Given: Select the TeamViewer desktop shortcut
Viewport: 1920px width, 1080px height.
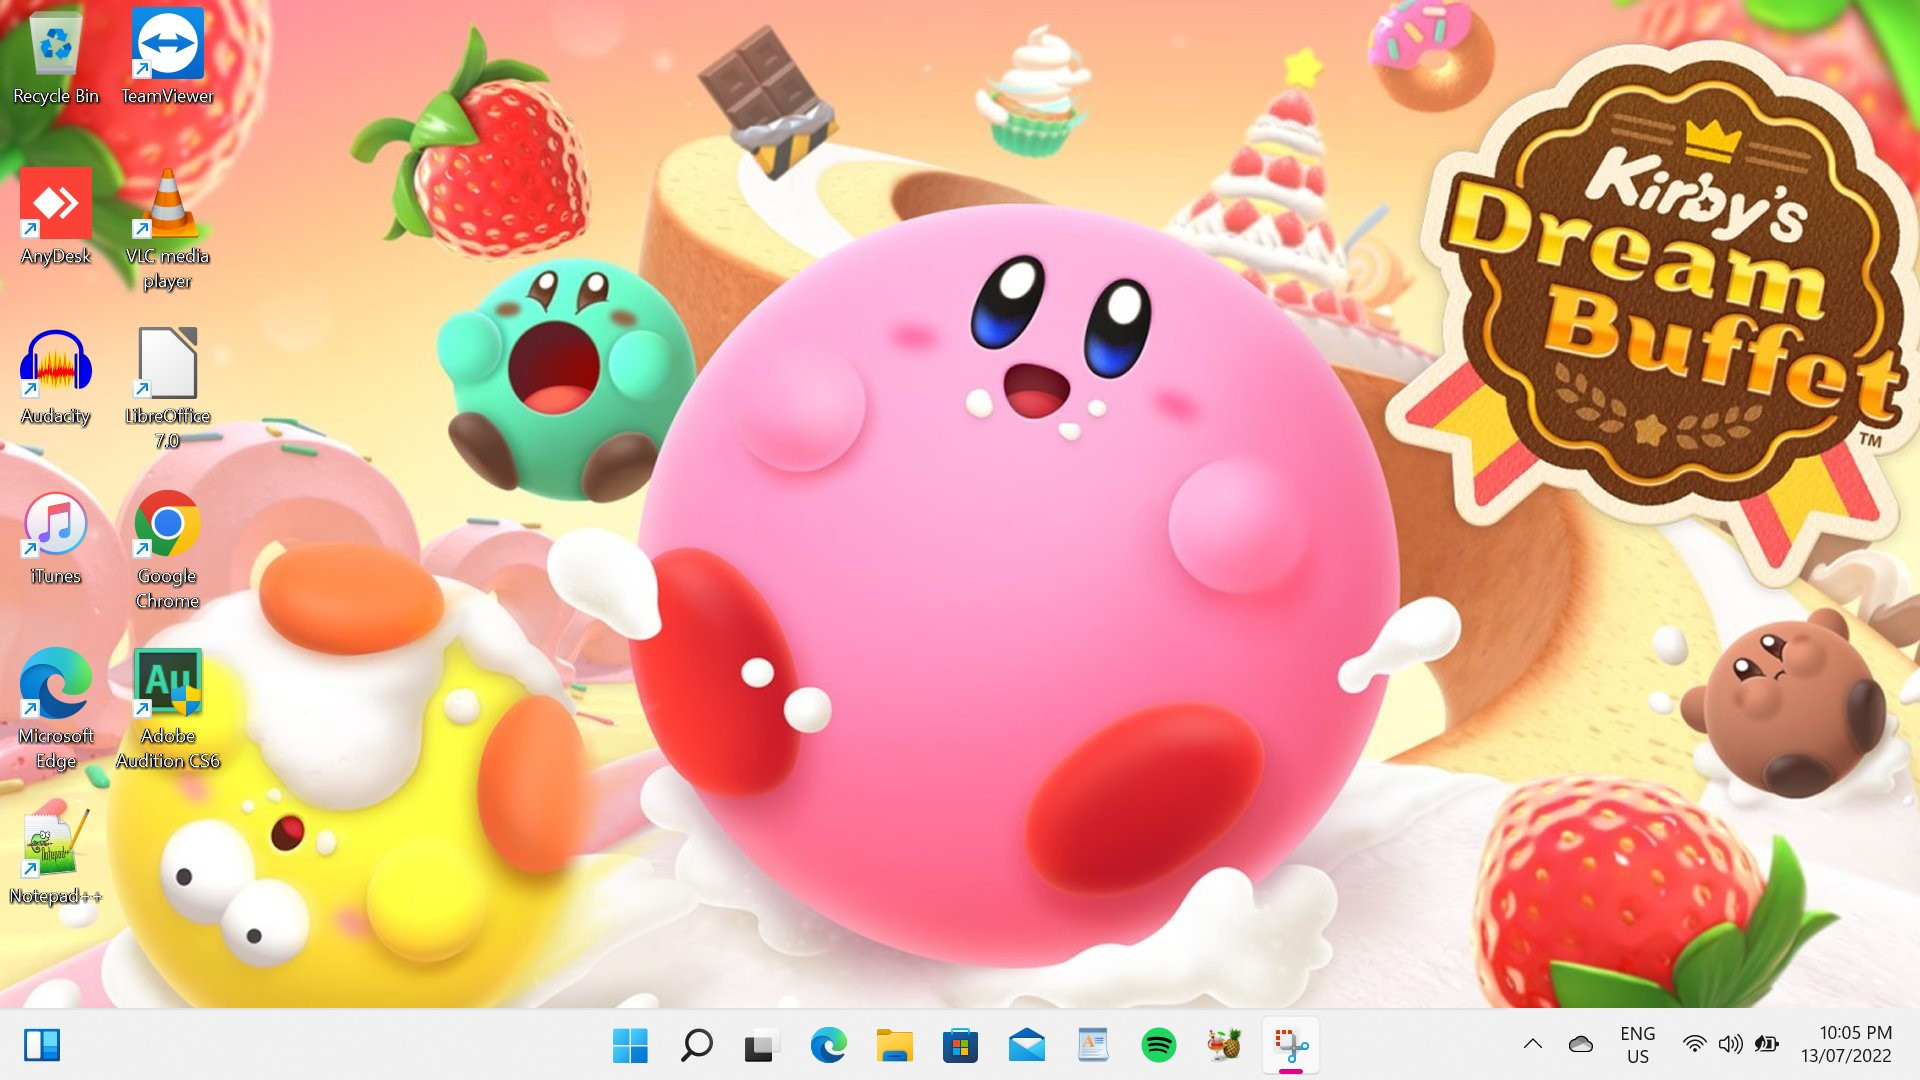Looking at the screenshot, I should [x=167, y=58].
